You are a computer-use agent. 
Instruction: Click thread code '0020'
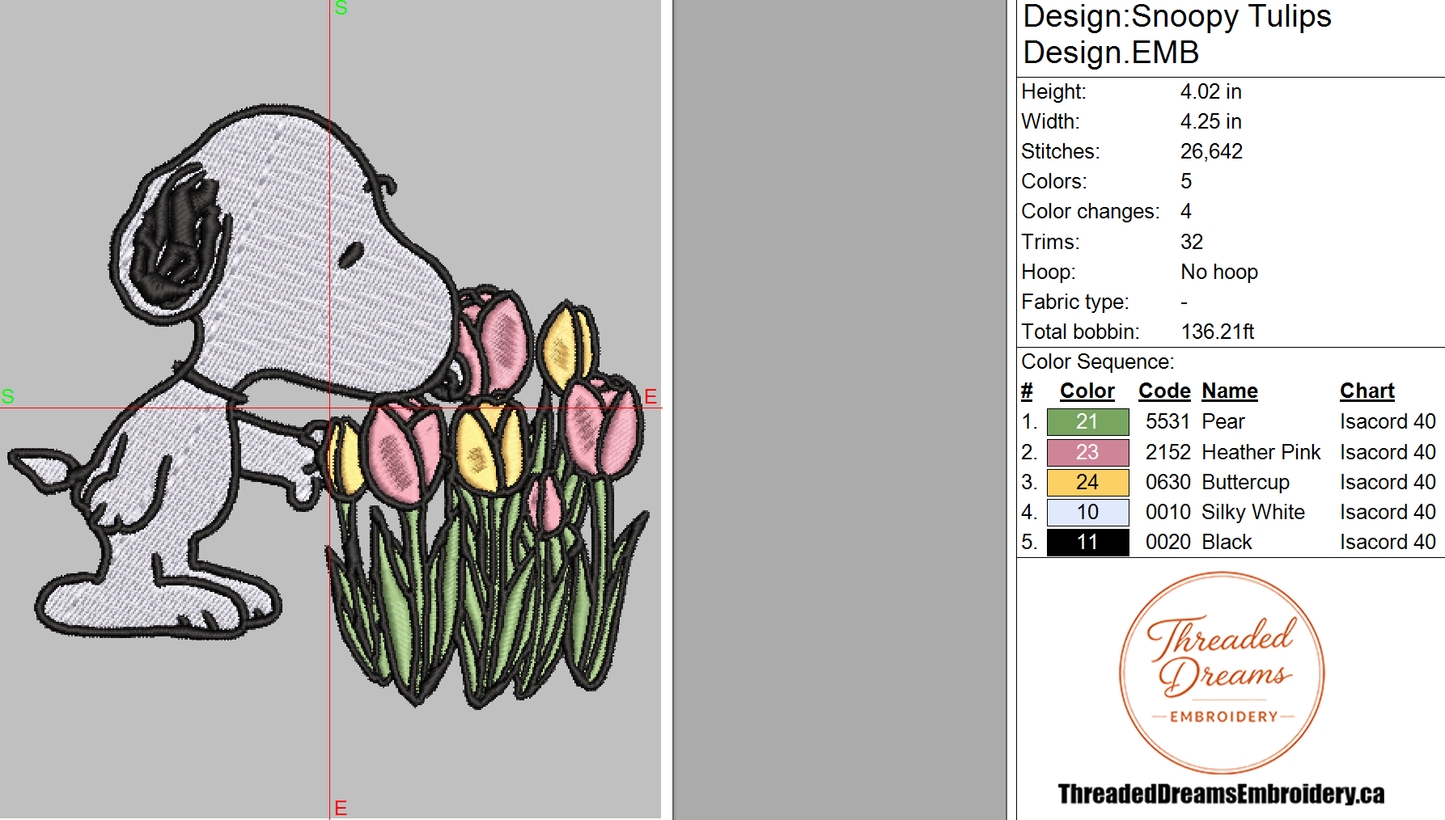tap(1168, 542)
